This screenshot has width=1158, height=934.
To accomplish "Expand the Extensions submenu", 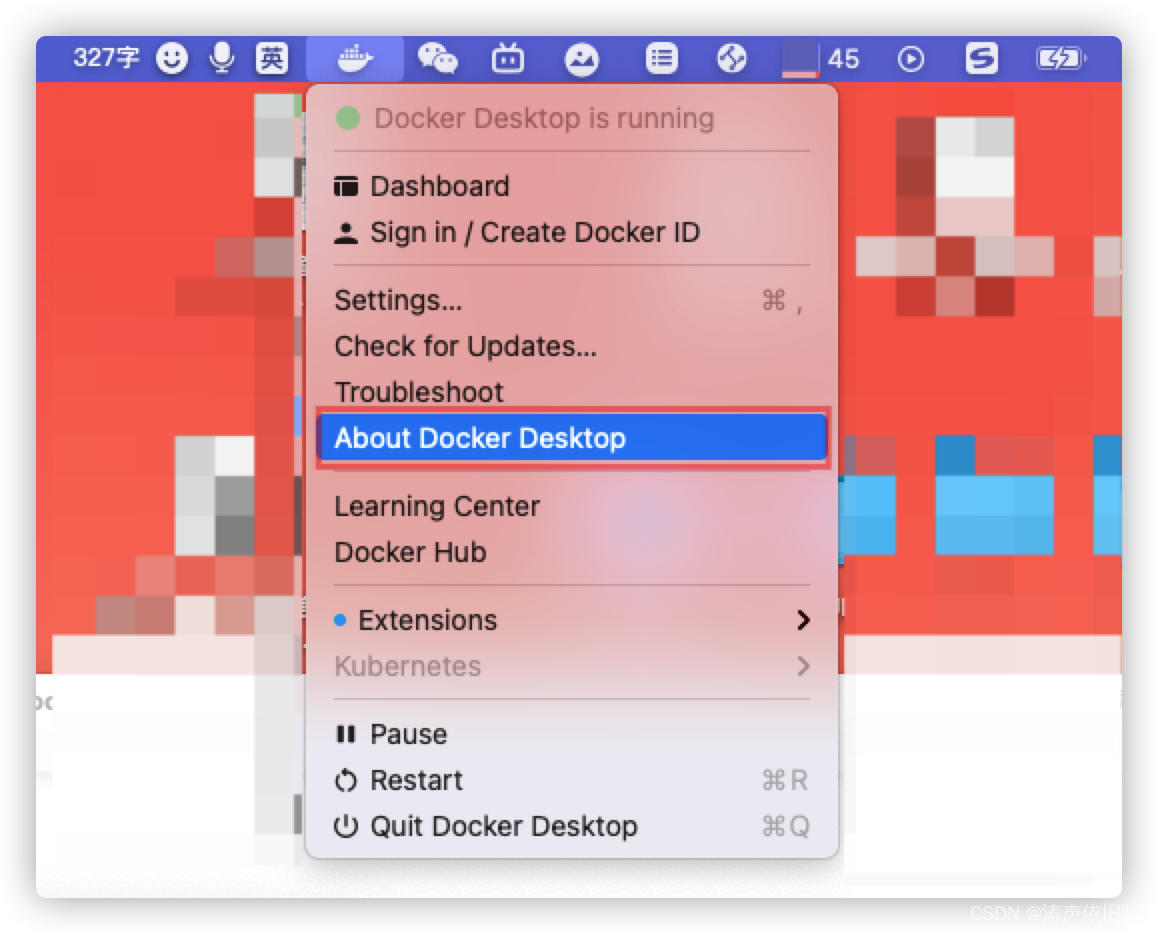I will pos(572,620).
